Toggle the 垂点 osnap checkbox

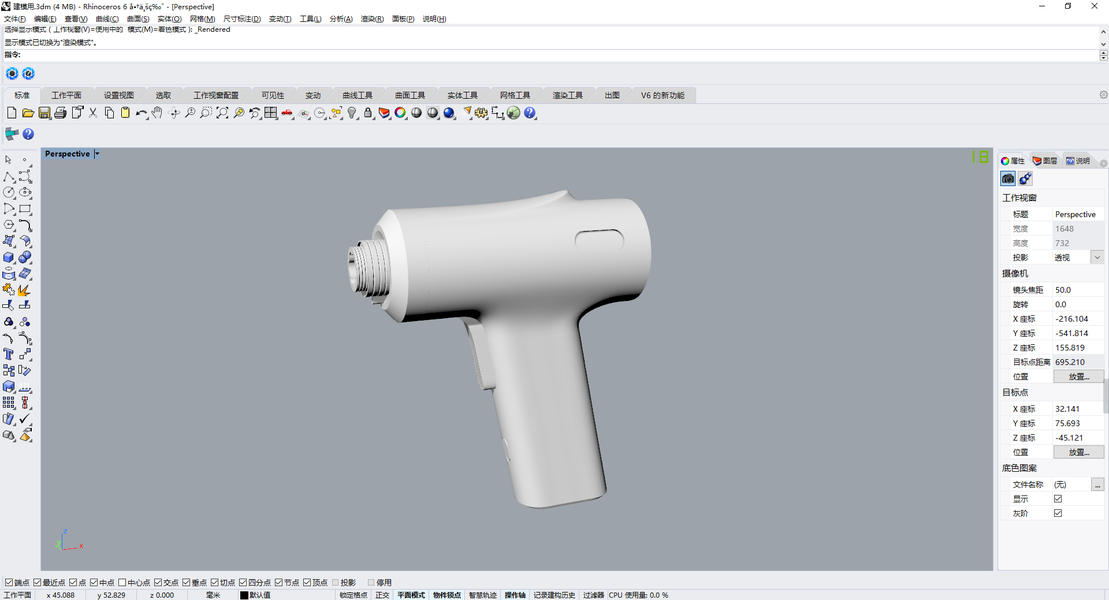point(187,582)
